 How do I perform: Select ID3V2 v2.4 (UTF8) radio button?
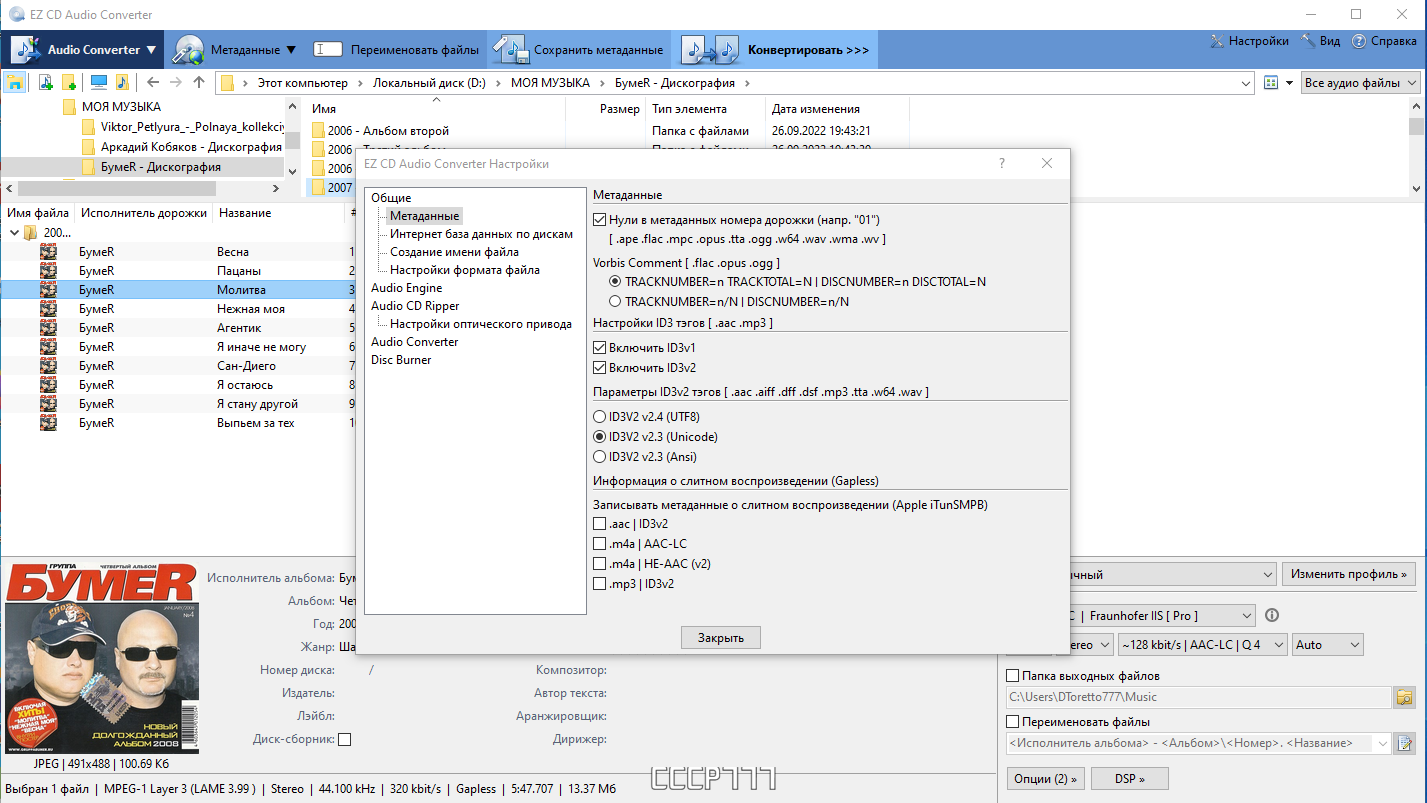(600, 417)
